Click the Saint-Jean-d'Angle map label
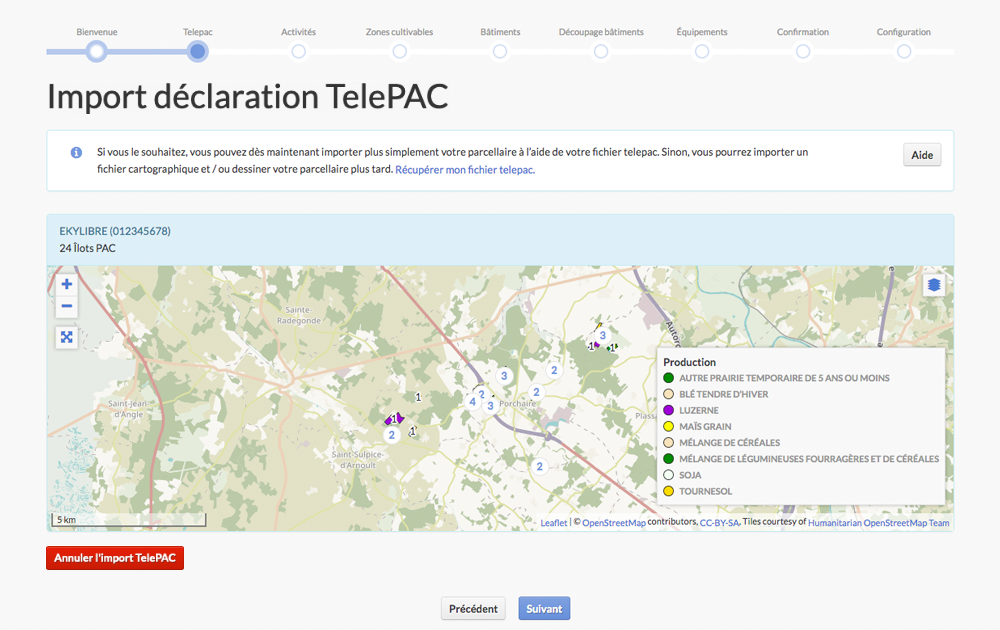 tap(128, 409)
